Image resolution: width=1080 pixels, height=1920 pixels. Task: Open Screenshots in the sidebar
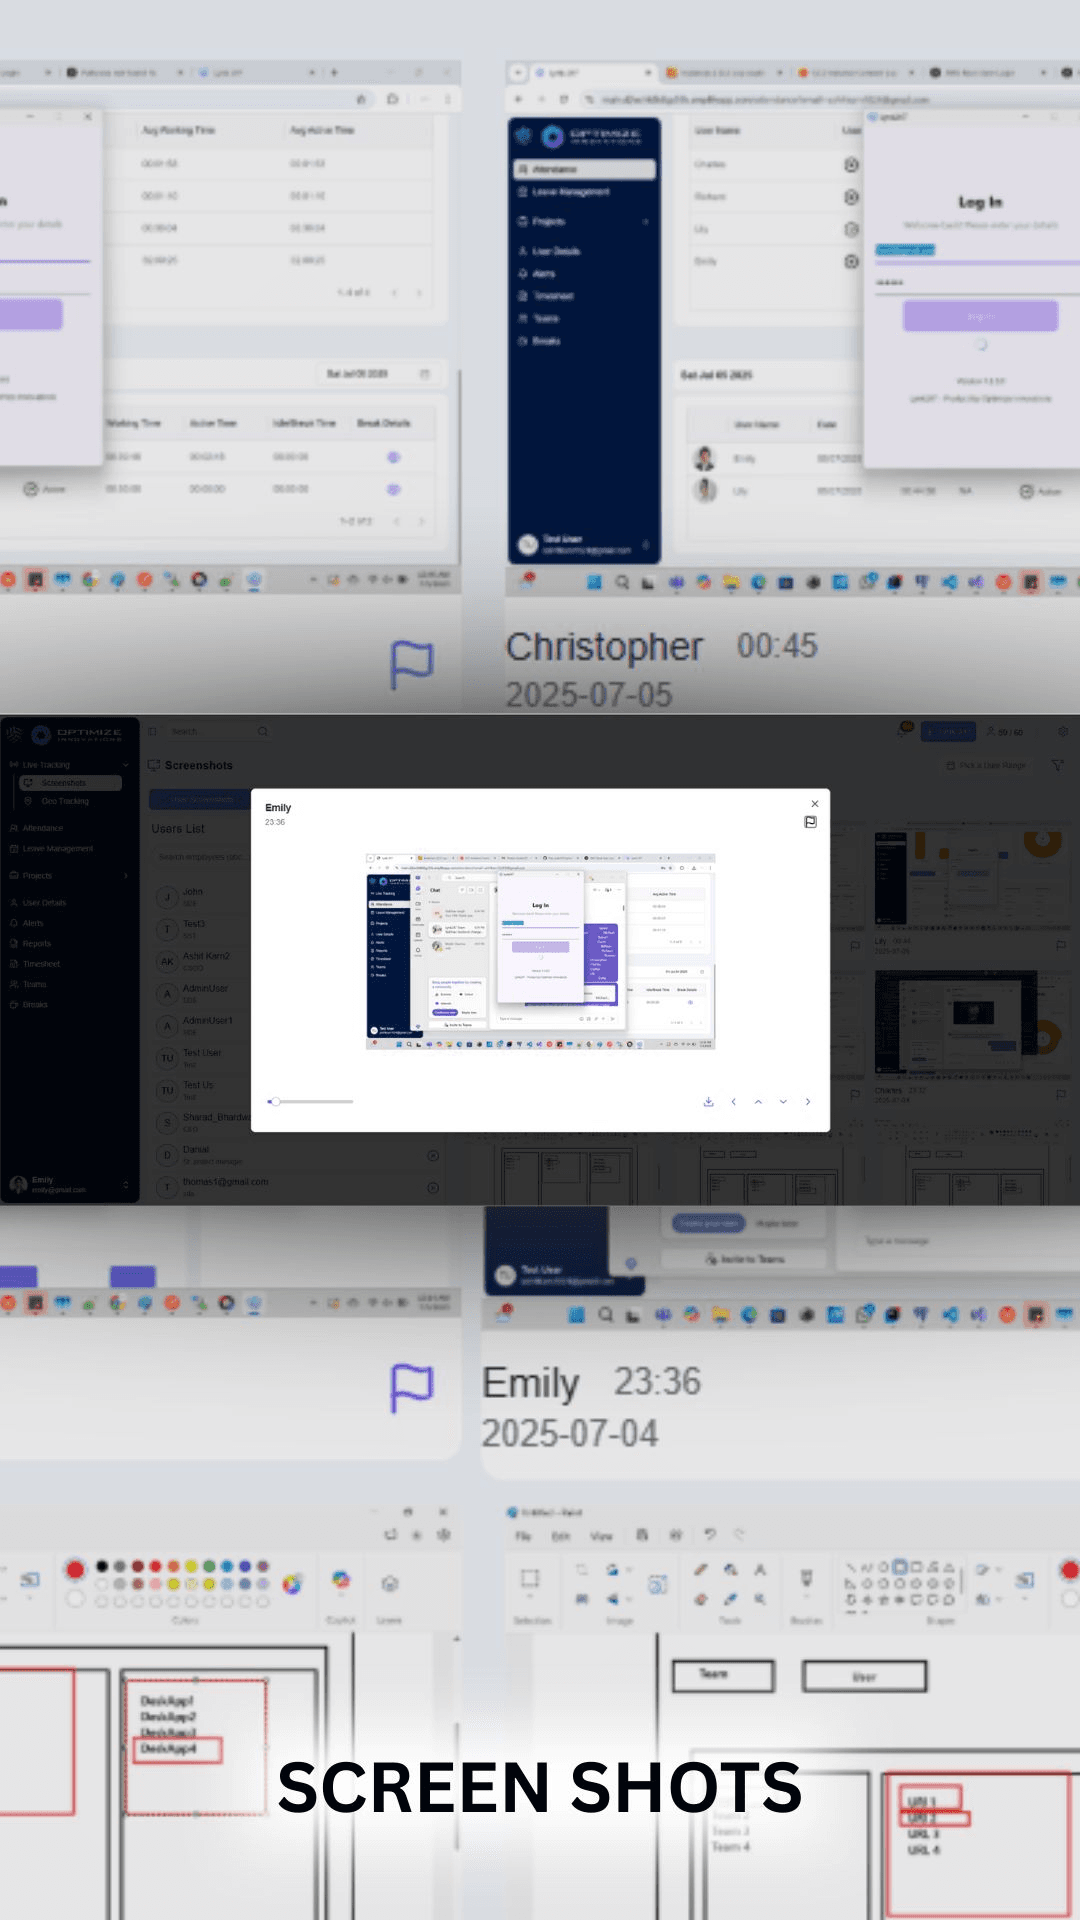64,783
